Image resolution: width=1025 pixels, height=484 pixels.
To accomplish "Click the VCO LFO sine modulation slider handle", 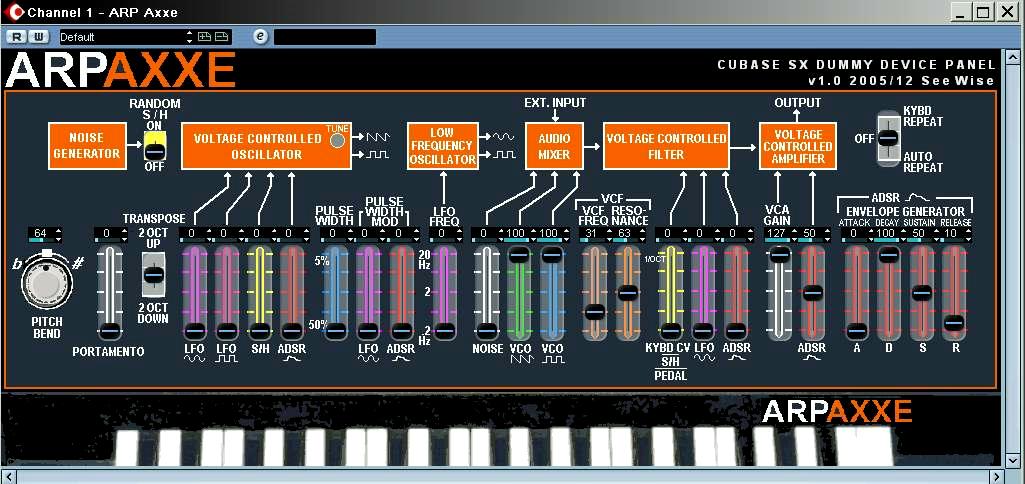I will tap(195, 331).
